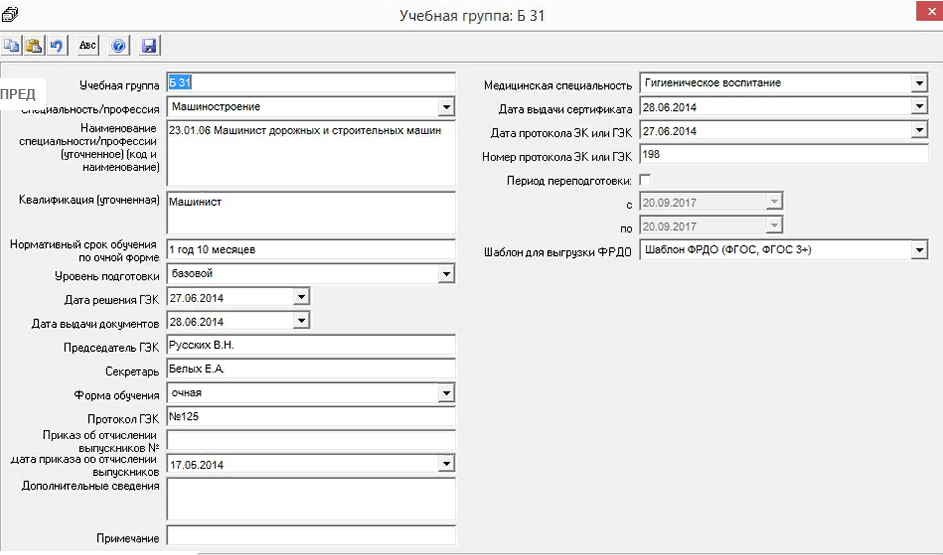
Task: Close the Учебная группа window
Action: pyautogui.click(x=921, y=12)
